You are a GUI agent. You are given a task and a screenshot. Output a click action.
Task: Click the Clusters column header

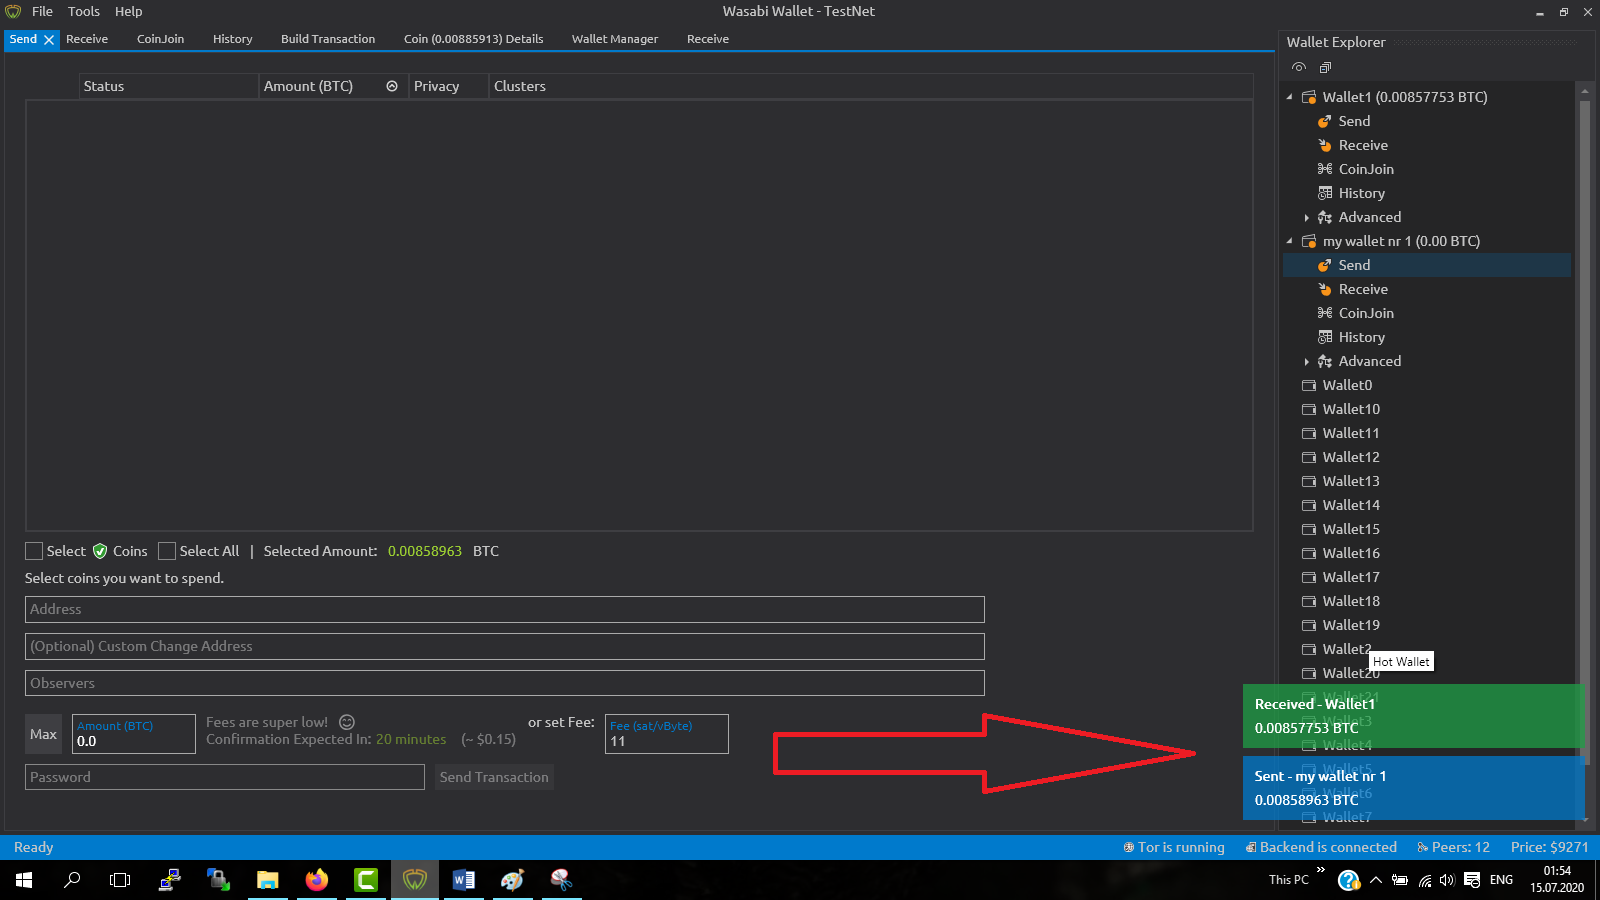[870, 86]
